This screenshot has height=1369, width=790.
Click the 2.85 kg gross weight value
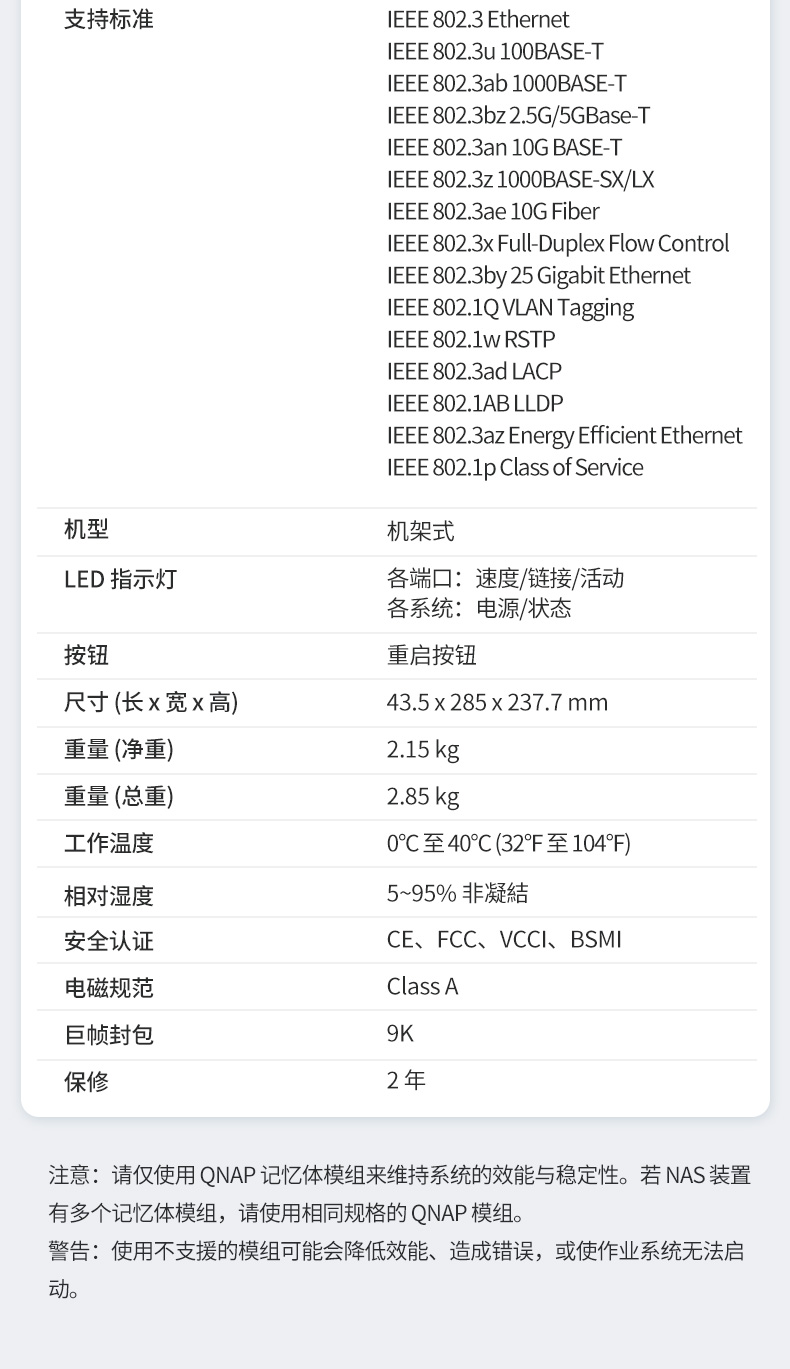[x=422, y=797]
